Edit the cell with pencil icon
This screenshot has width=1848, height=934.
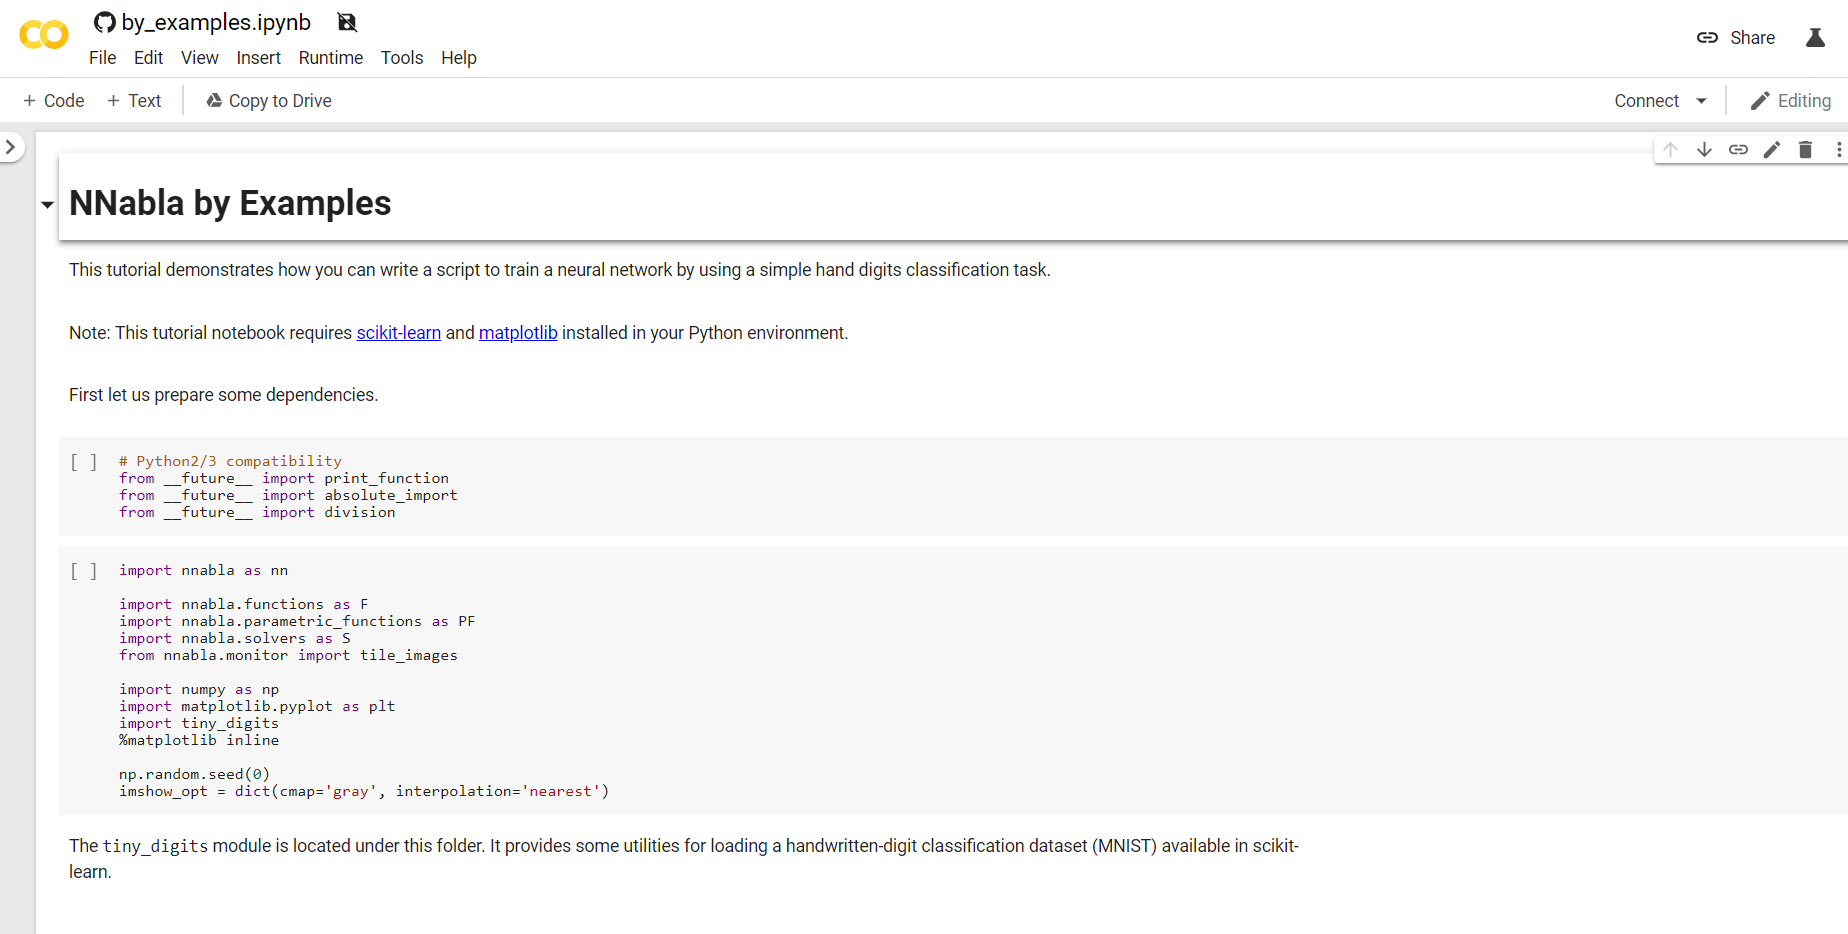pyautogui.click(x=1772, y=150)
